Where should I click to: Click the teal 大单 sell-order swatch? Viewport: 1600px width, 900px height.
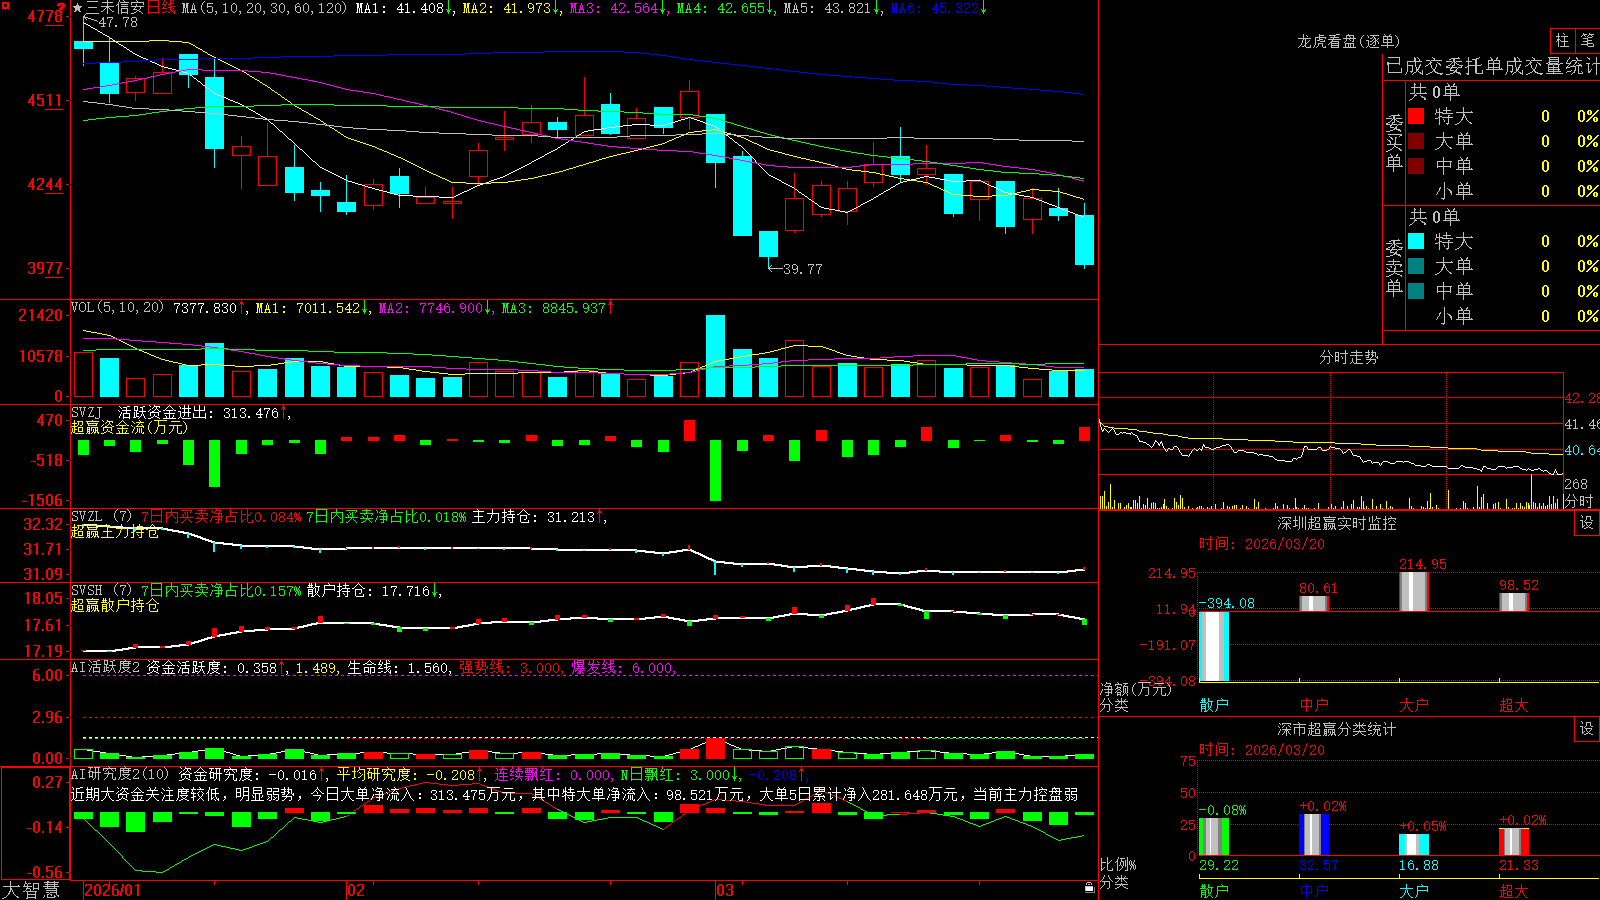[1416, 266]
